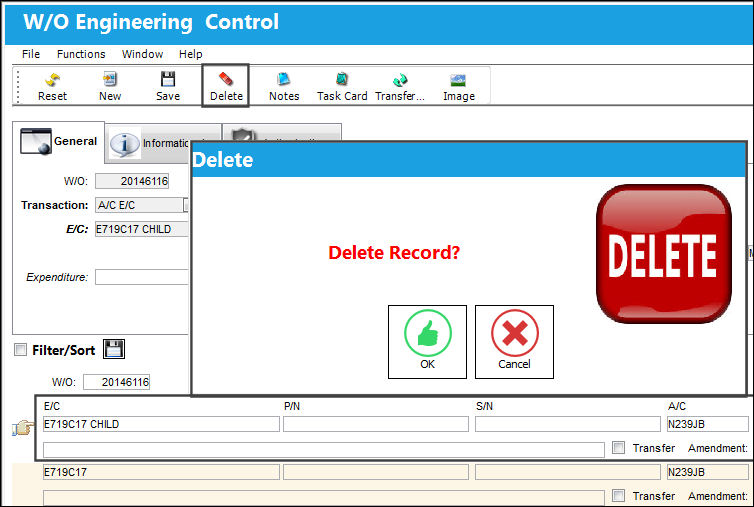Cancel the Delete Record dialog

[x=515, y=342]
